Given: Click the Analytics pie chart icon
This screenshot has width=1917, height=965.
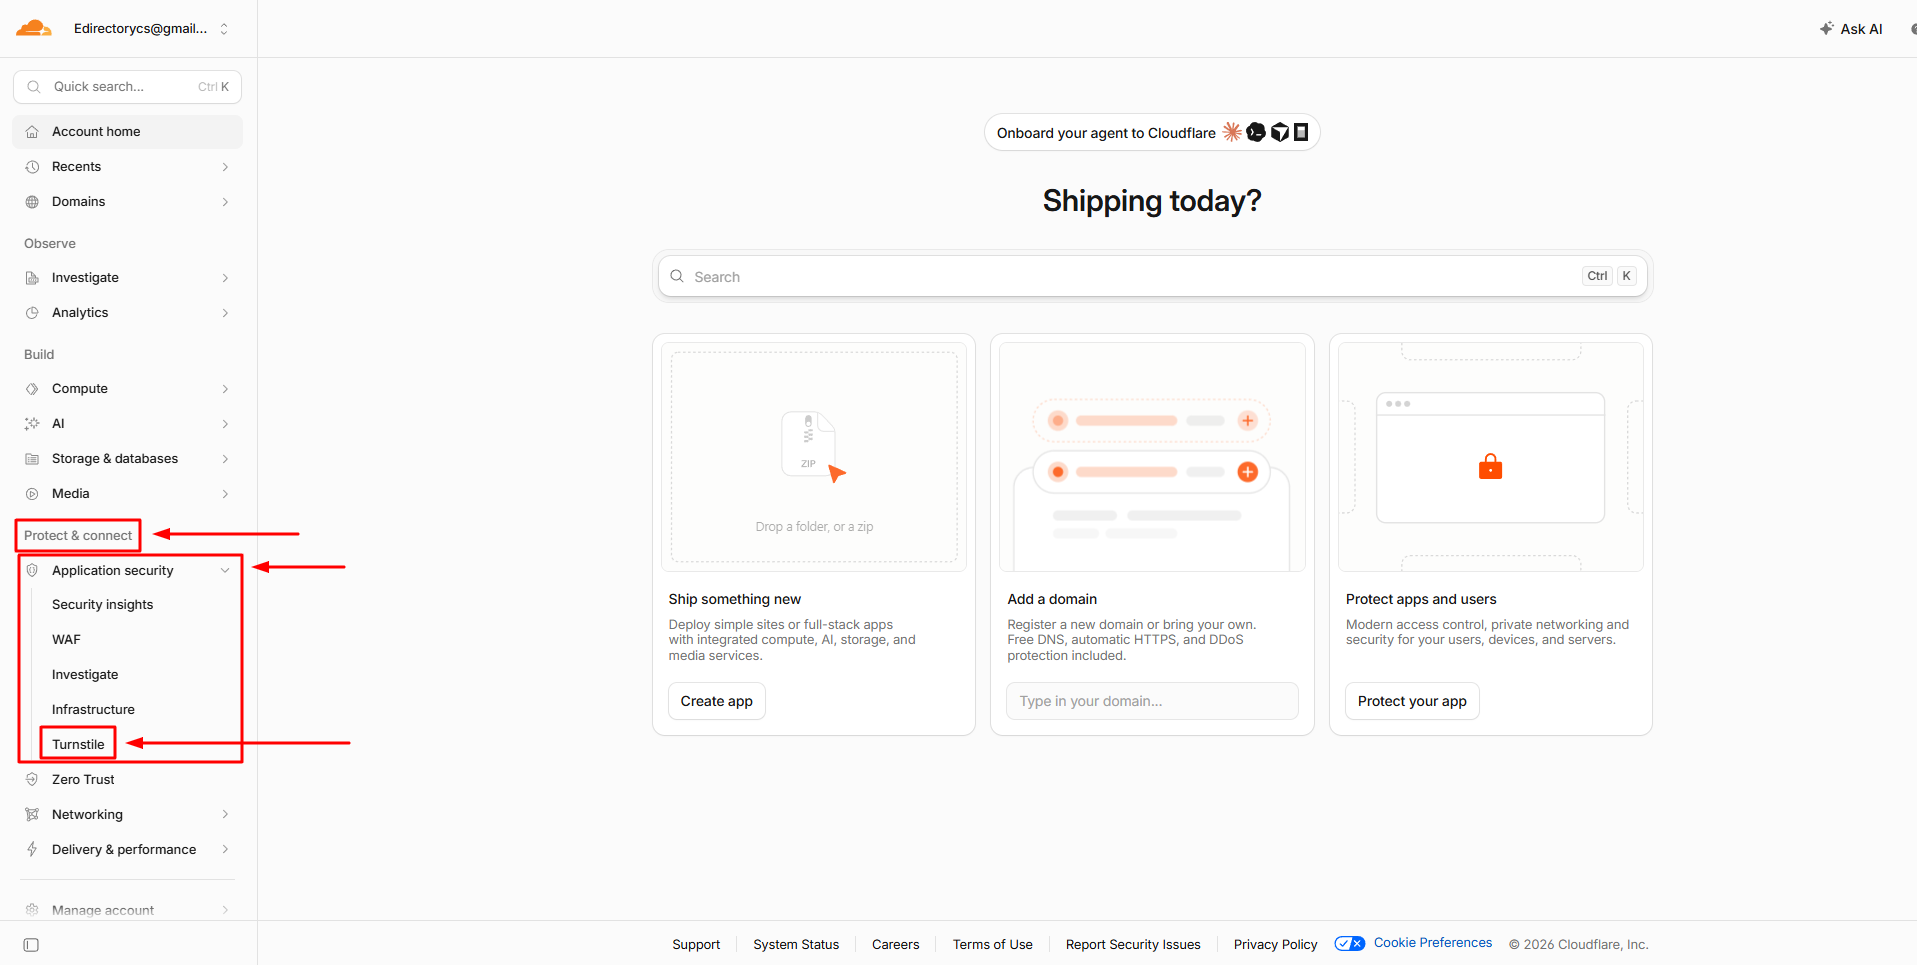Looking at the screenshot, I should point(32,313).
